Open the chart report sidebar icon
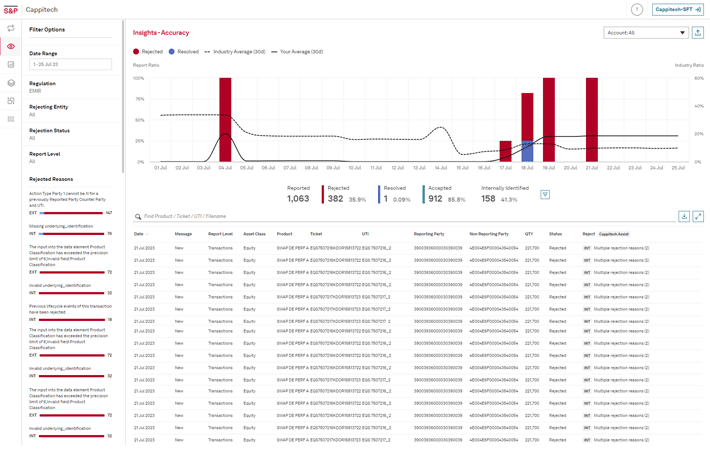 coord(11,65)
